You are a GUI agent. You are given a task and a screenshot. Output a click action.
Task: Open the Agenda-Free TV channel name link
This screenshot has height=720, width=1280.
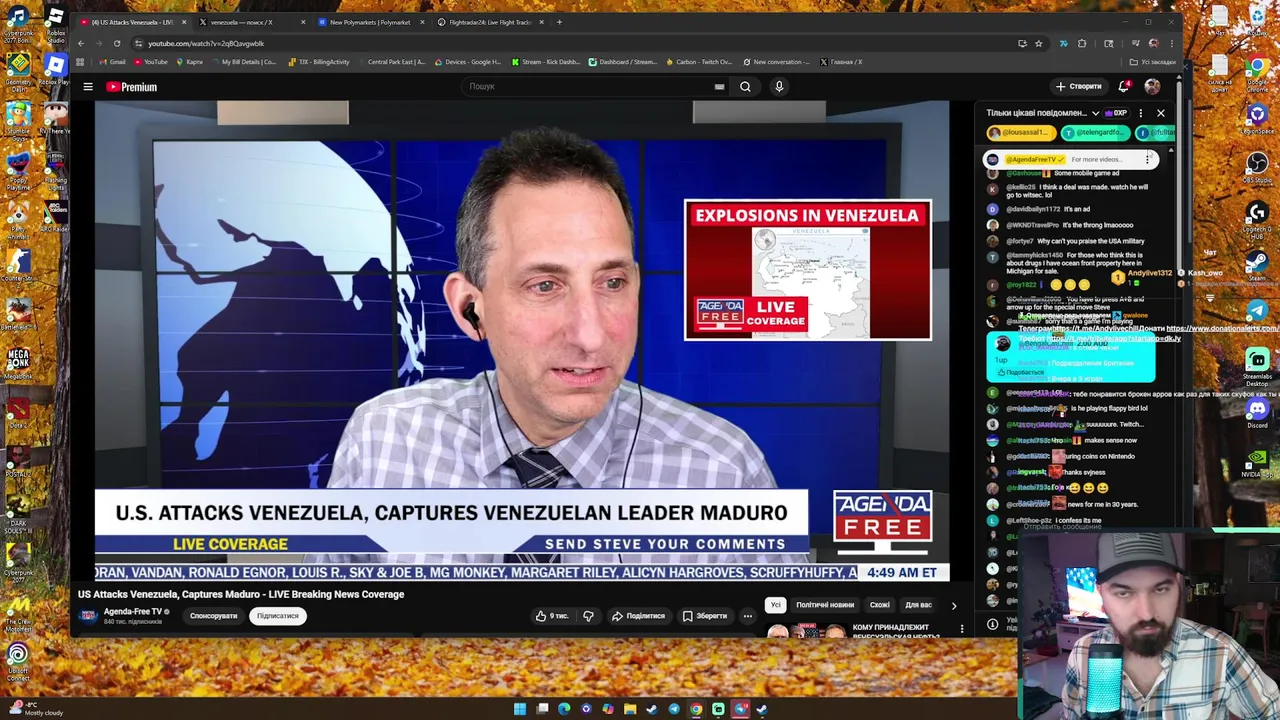tap(133, 612)
